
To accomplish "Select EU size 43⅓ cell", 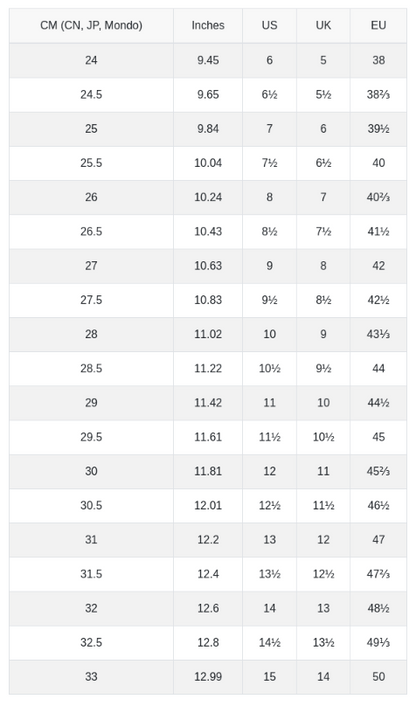I will click(x=378, y=334).
